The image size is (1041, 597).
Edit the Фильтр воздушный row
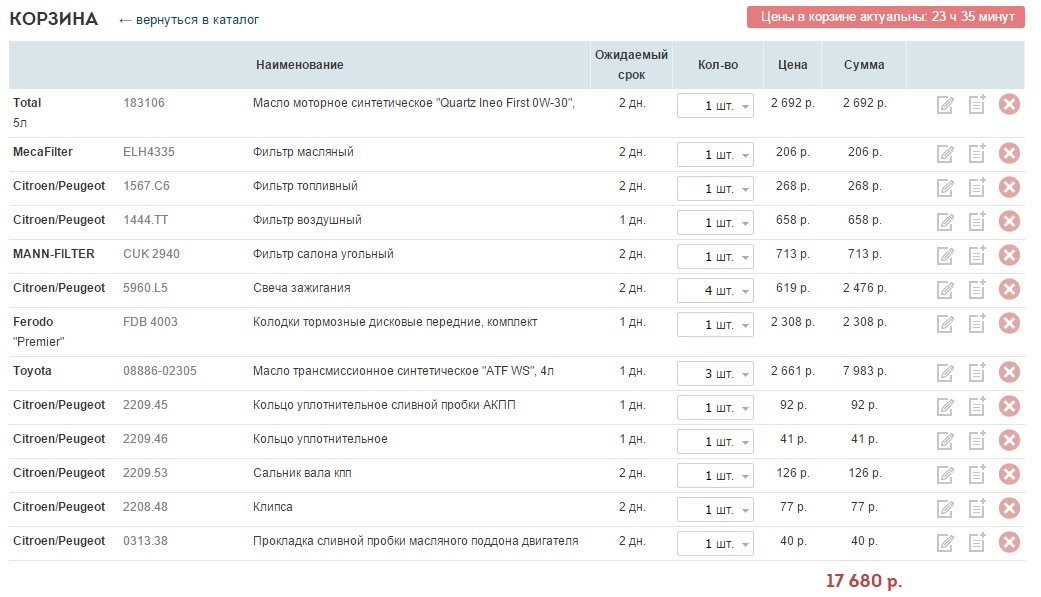tap(945, 221)
